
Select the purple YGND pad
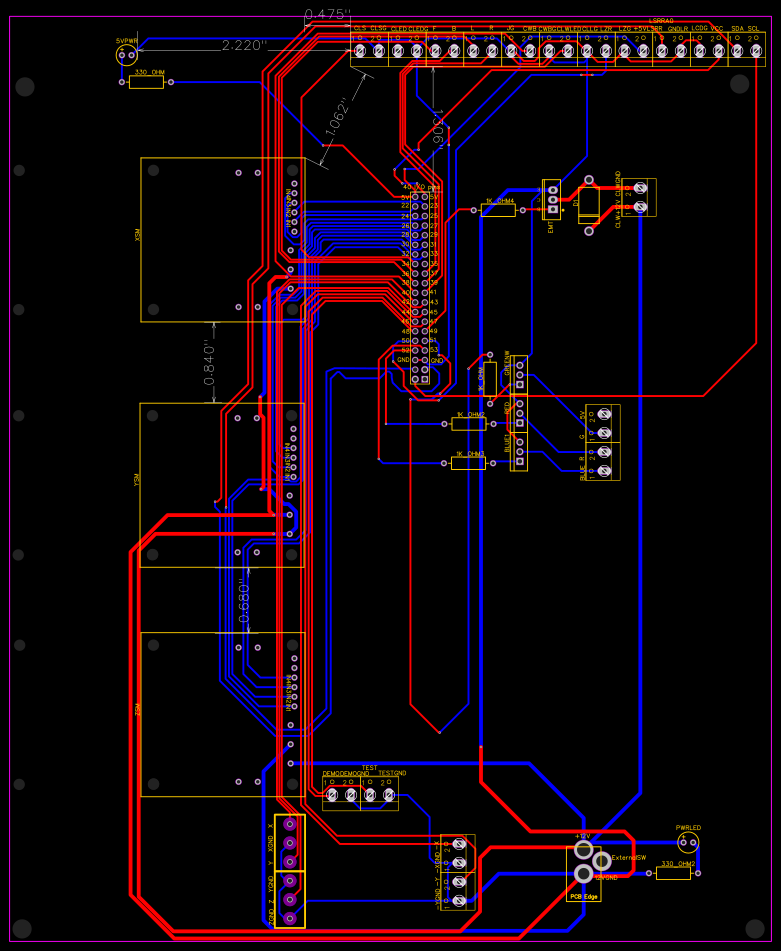[x=290, y=881]
